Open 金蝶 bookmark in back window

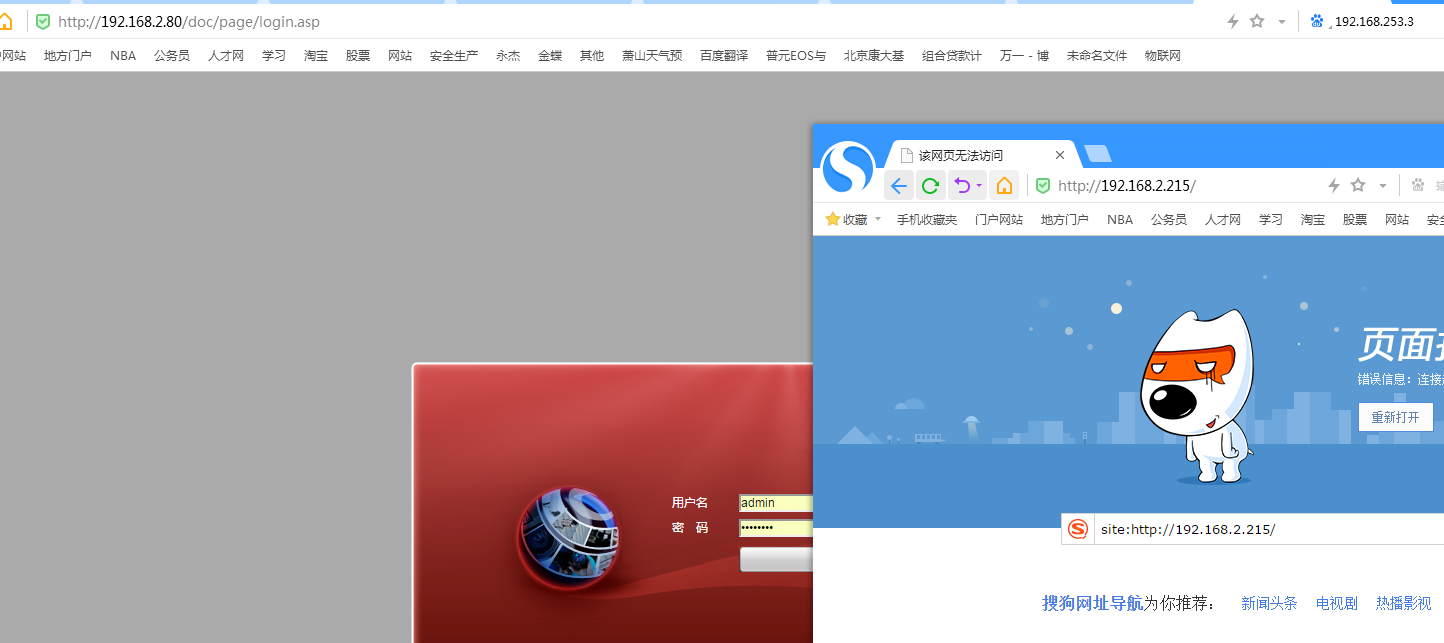(x=550, y=56)
